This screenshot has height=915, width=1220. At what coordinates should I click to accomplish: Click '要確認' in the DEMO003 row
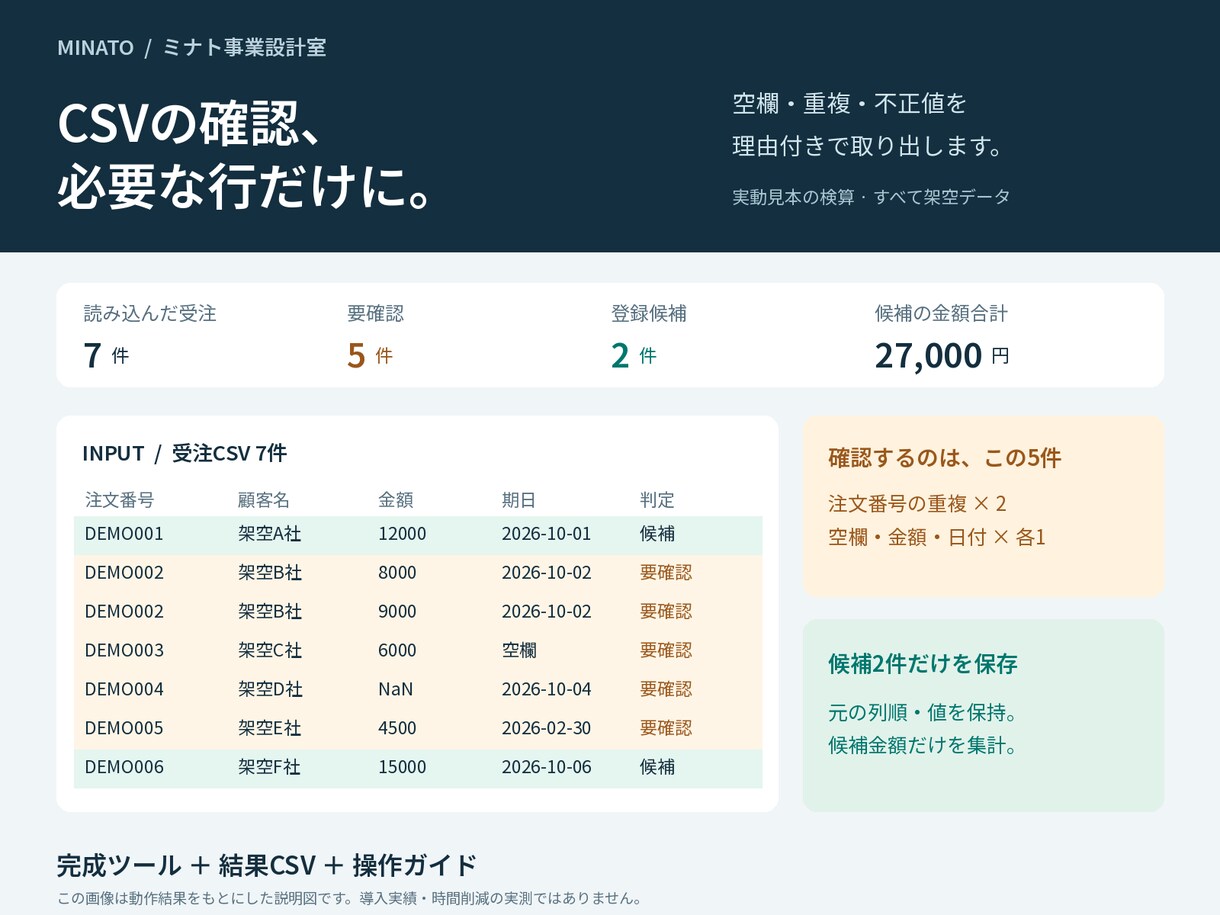(x=666, y=651)
